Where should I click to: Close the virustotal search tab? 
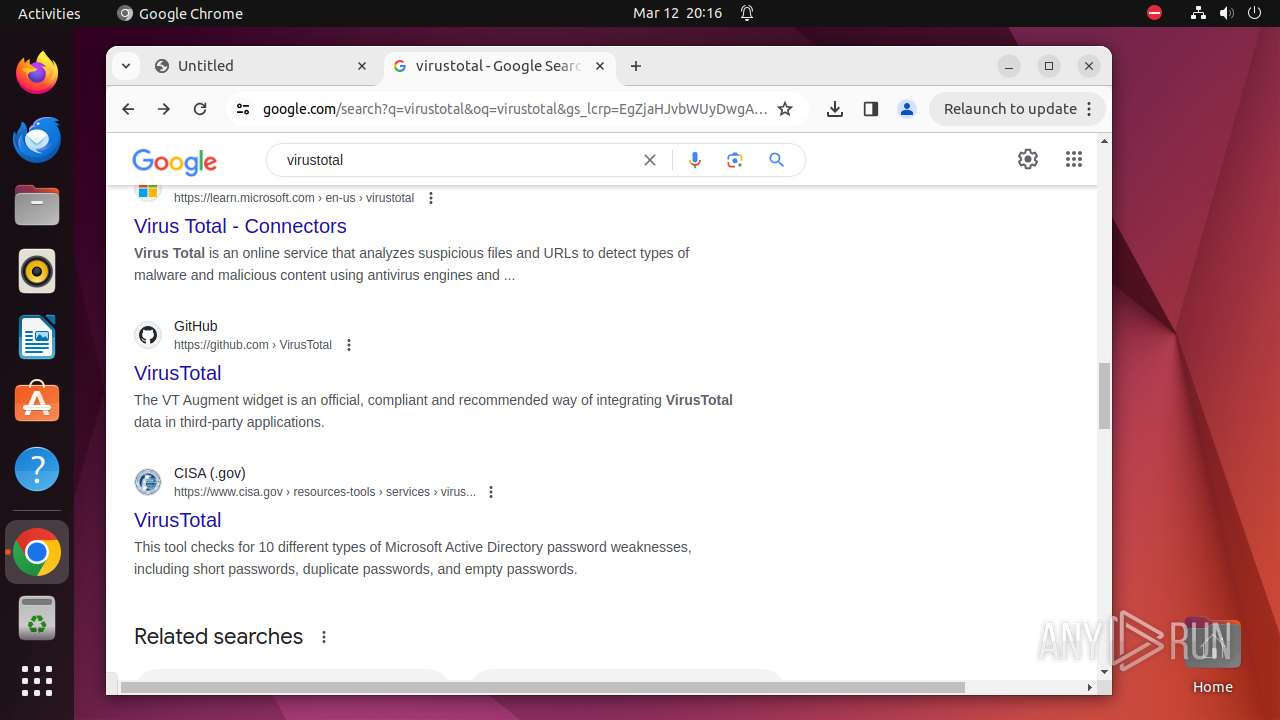click(600, 66)
